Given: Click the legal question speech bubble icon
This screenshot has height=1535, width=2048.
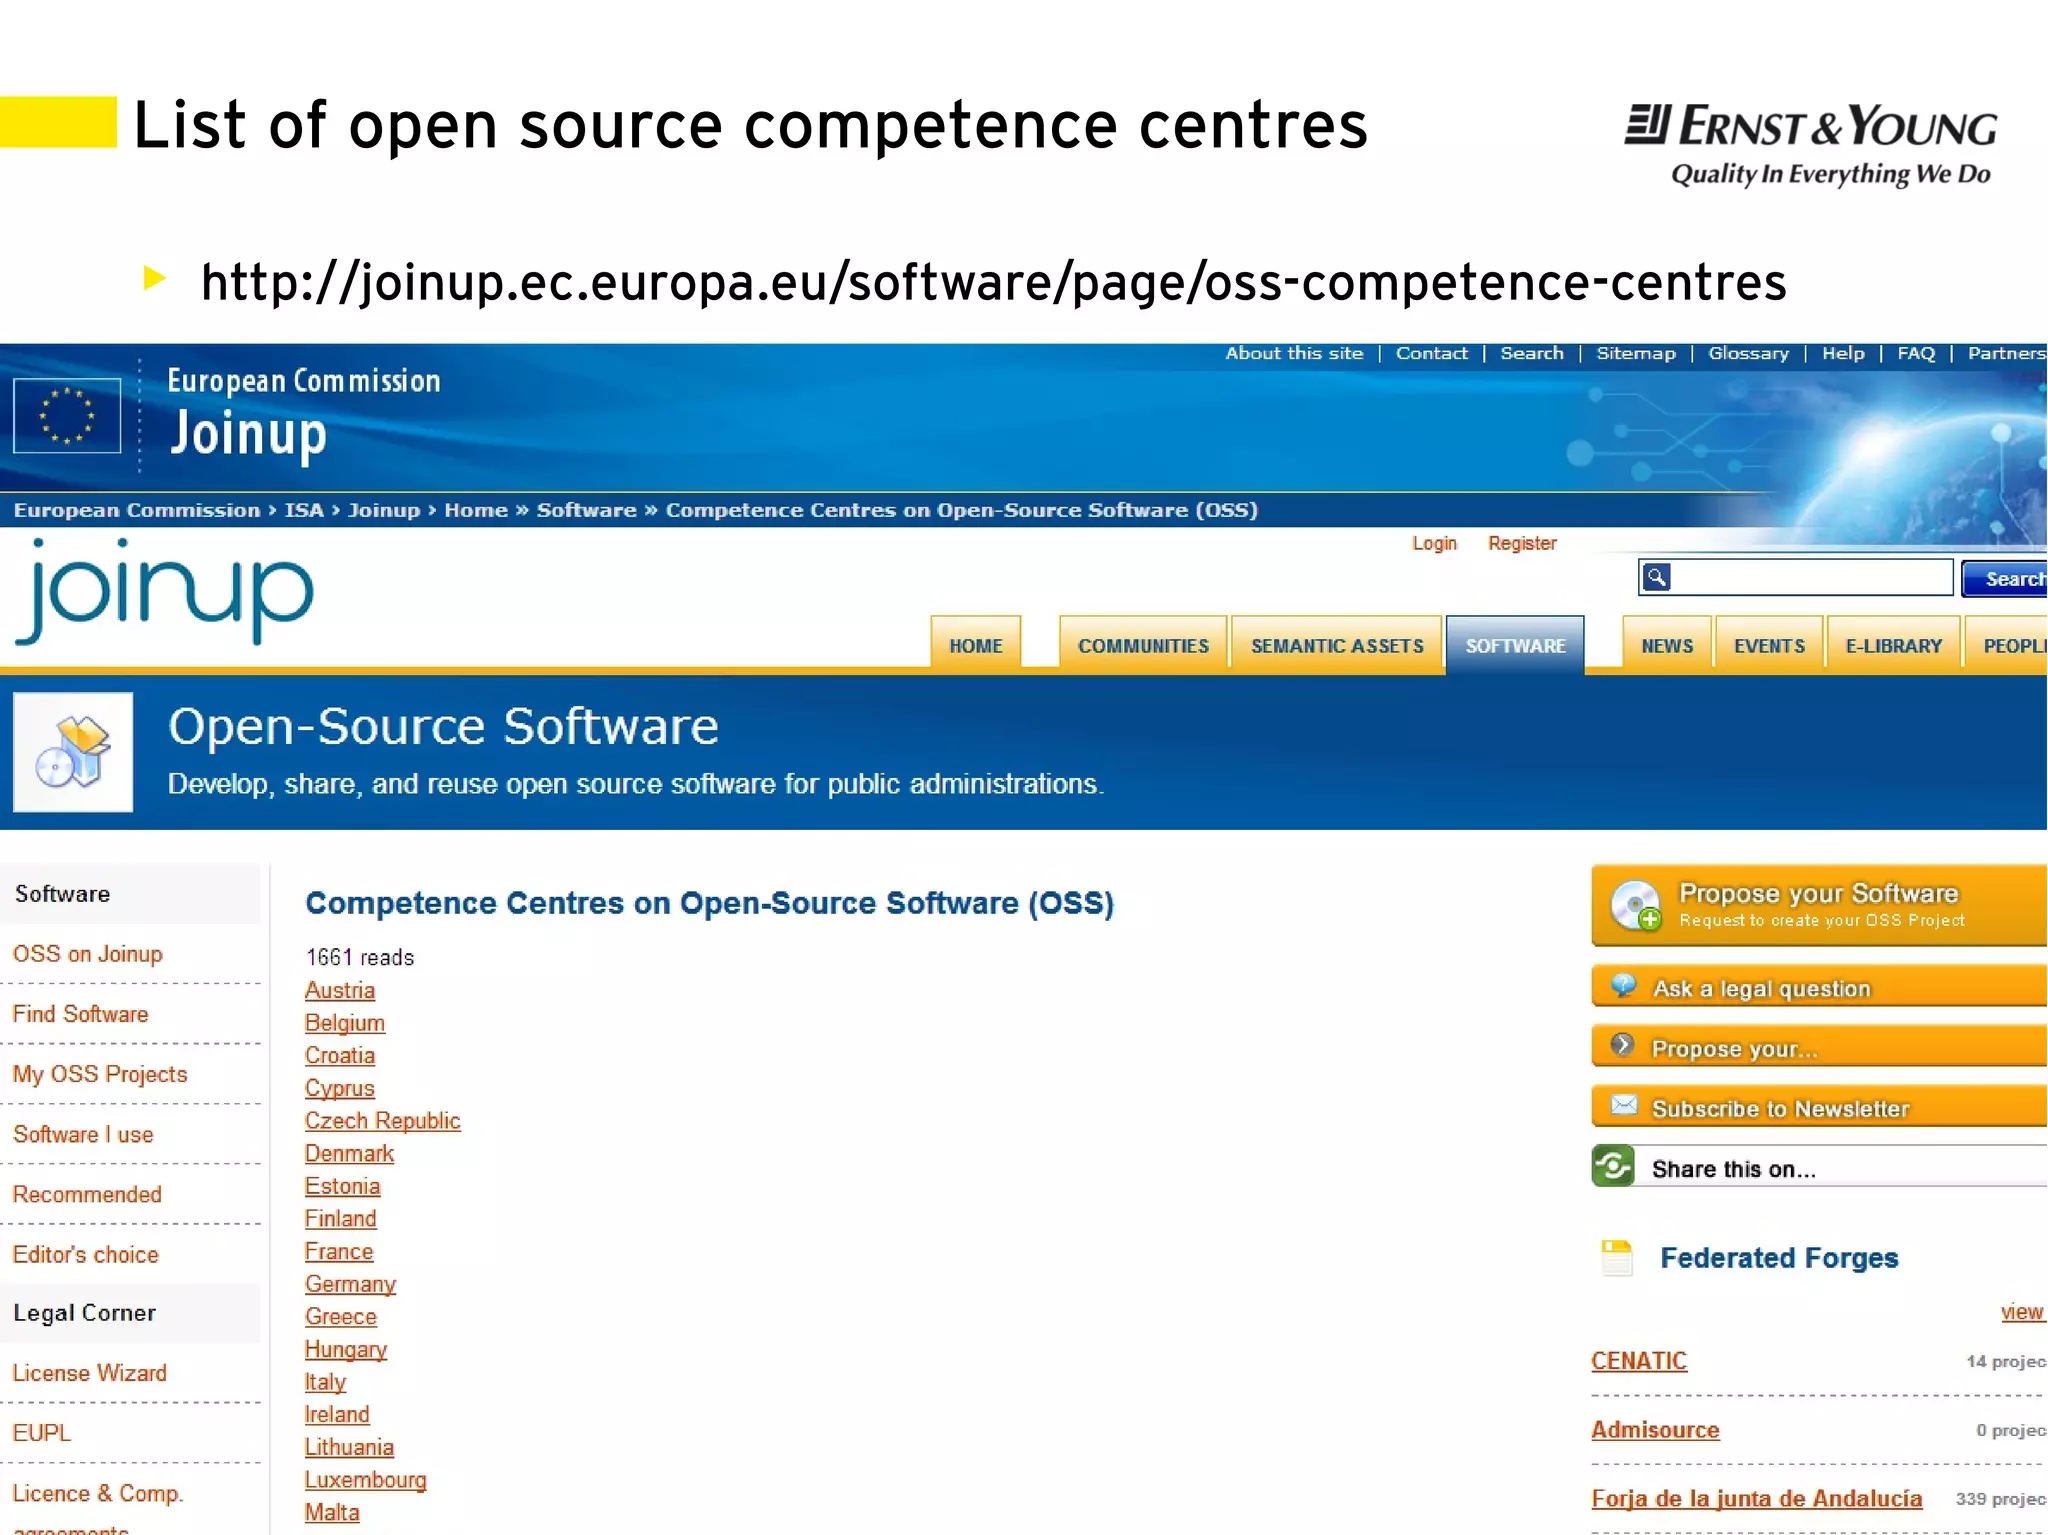Looking at the screenshot, I should click(1623, 986).
